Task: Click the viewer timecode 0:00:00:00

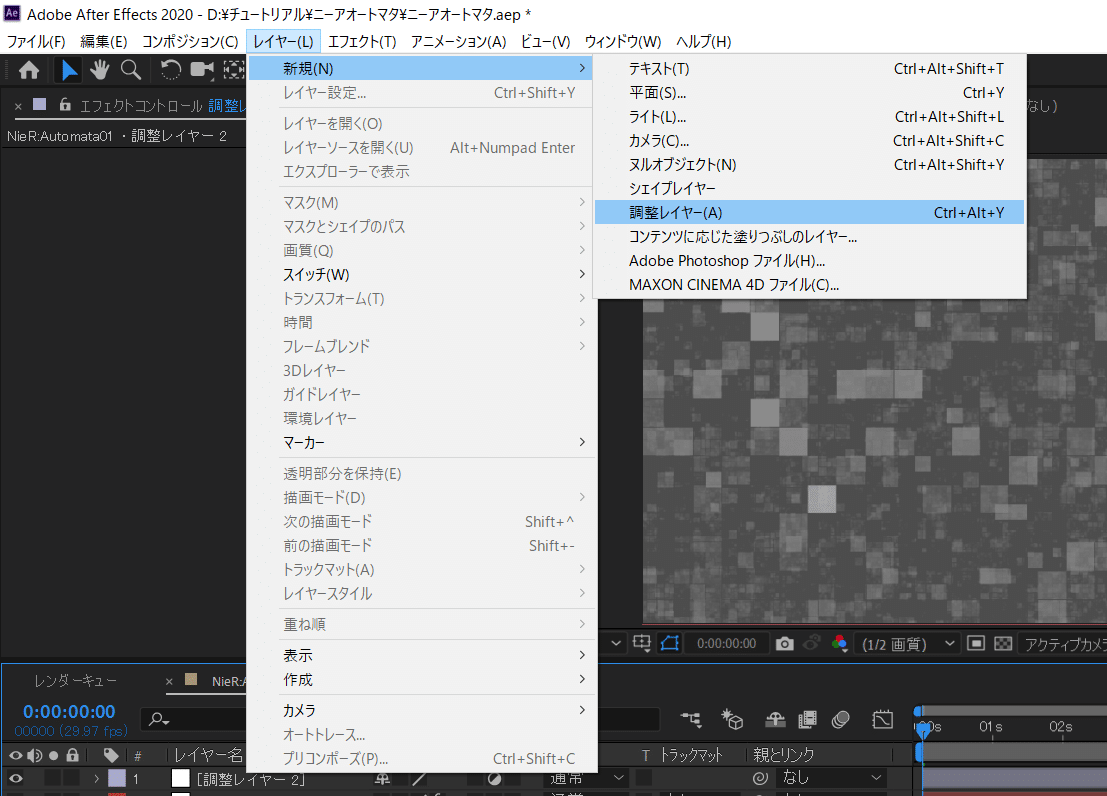Action: coord(726,643)
